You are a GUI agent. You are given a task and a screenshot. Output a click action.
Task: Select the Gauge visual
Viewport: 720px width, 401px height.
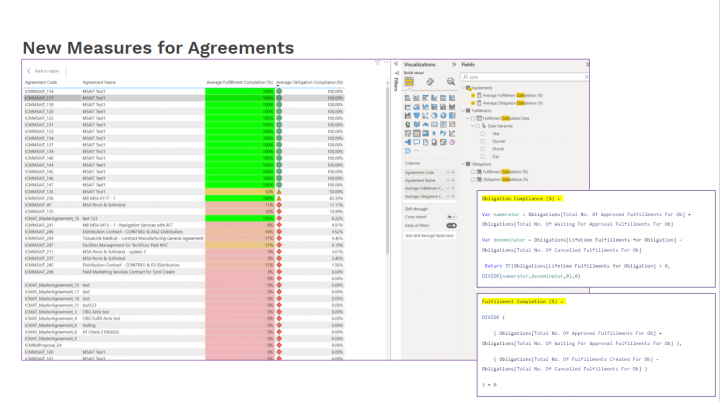(x=425, y=124)
